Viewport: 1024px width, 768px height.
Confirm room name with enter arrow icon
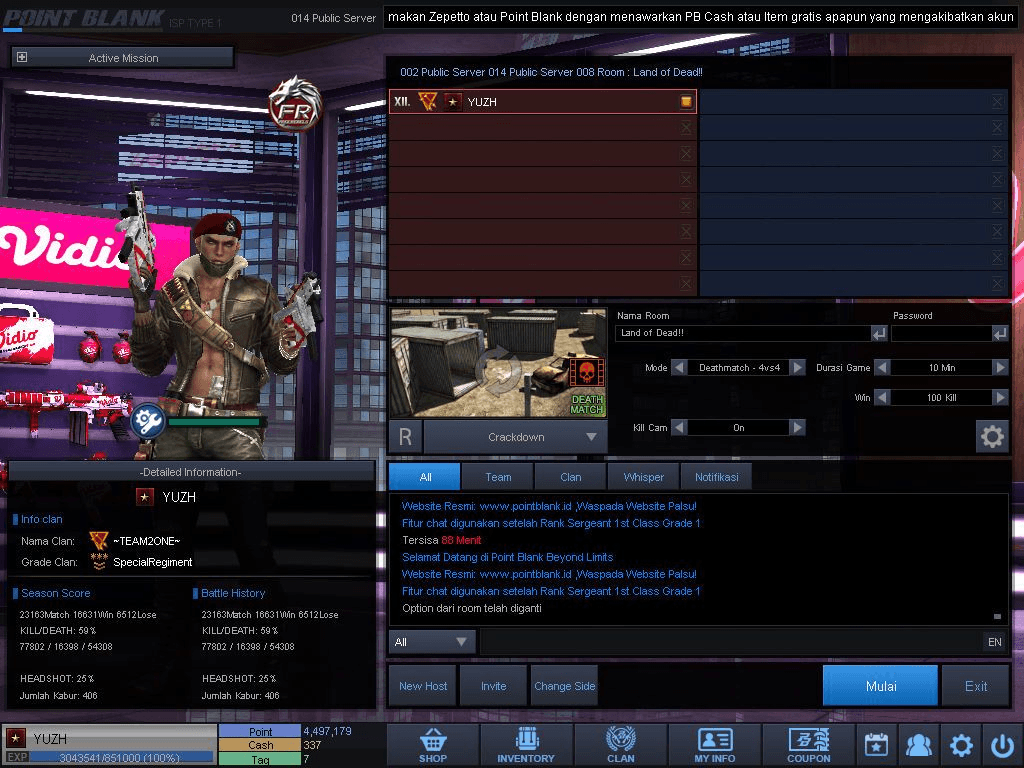pos(879,334)
